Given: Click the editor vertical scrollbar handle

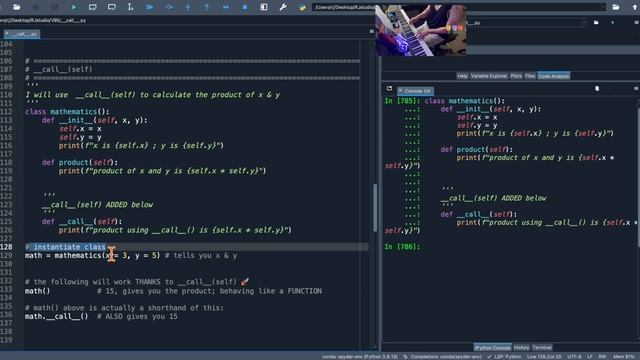Looking at the screenshot, I should 375,208.
